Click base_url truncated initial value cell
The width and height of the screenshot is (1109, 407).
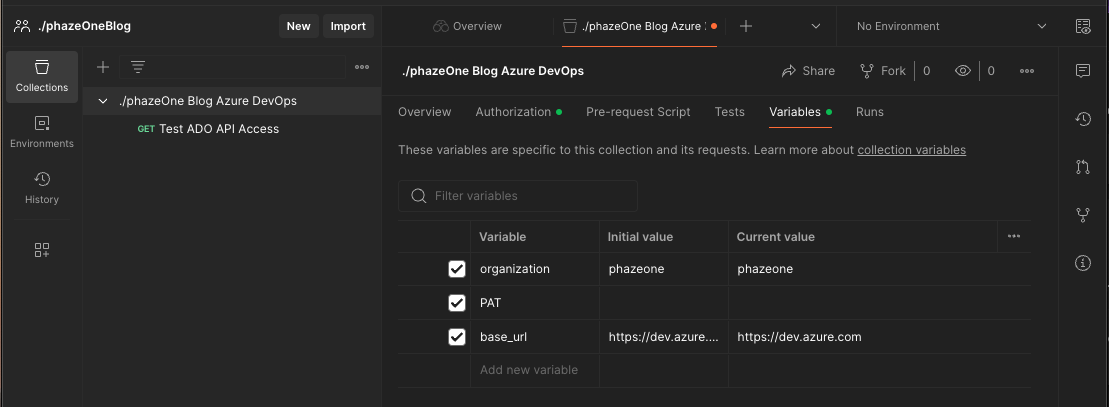pos(664,337)
